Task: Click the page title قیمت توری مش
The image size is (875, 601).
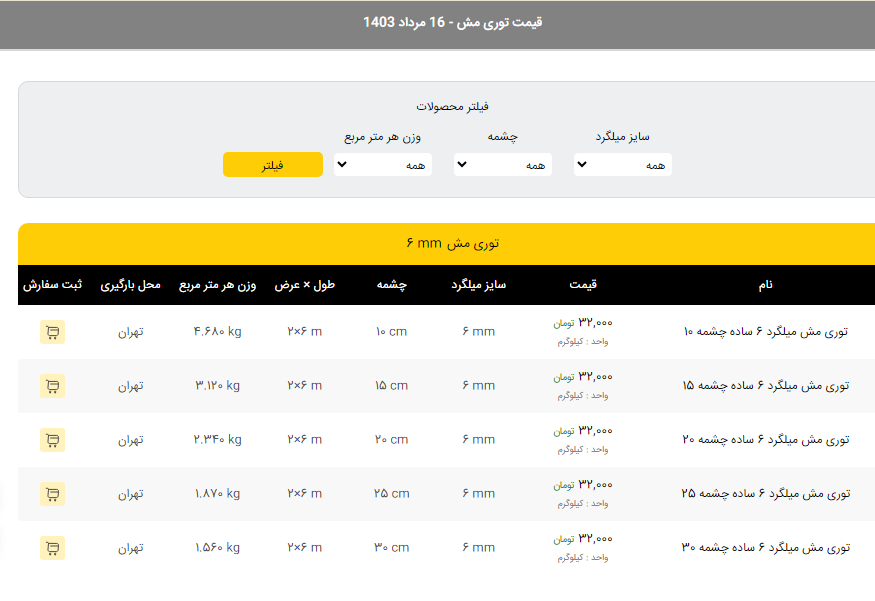Action: (453, 22)
